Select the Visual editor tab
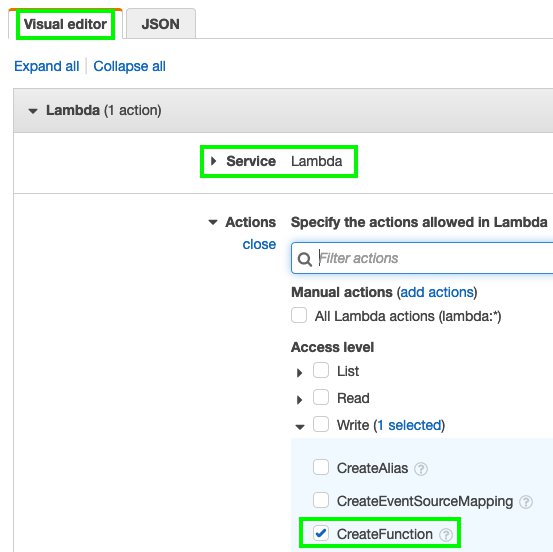 click(x=65, y=24)
